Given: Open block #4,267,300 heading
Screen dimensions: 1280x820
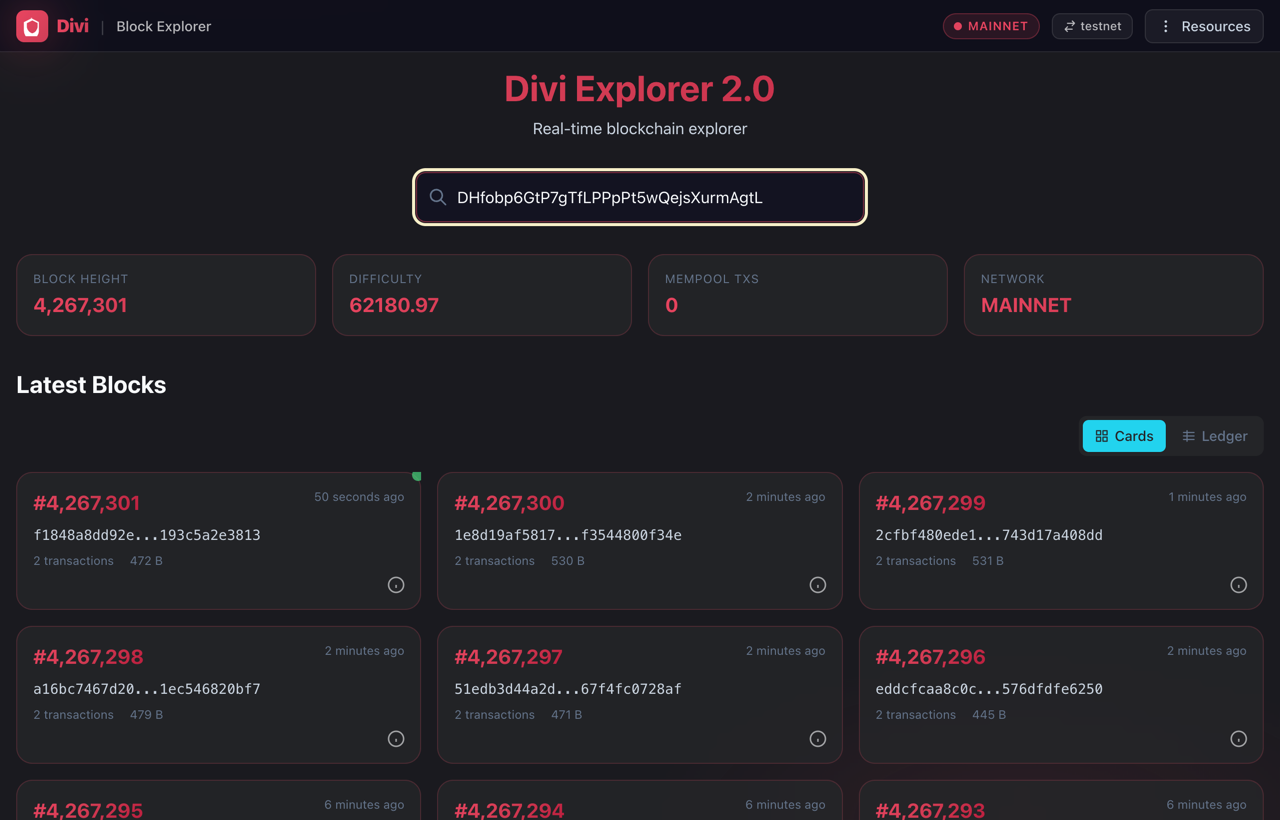Looking at the screenshot, I should (509, 503).
